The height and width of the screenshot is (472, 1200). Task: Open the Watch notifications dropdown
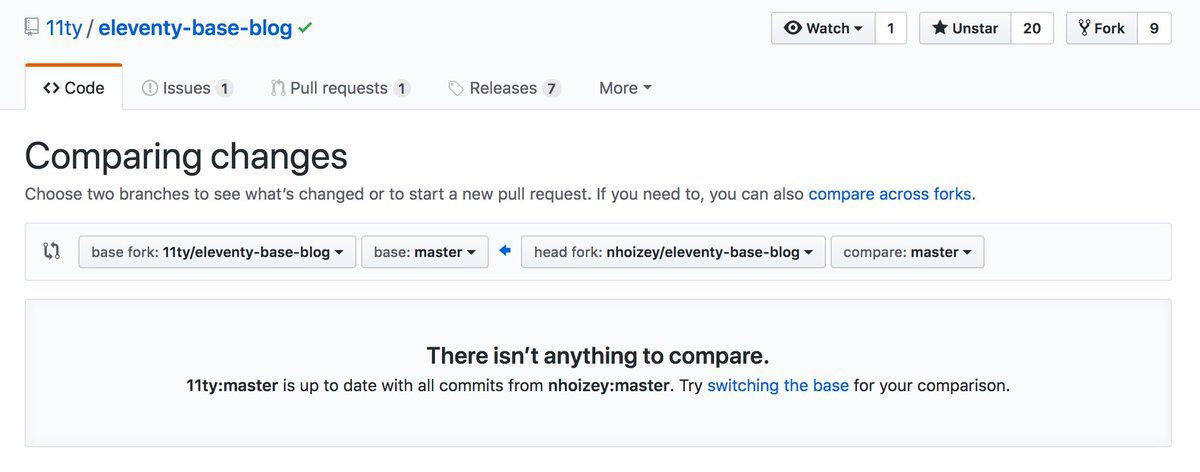pyautogui.click(x=823, y=28)
